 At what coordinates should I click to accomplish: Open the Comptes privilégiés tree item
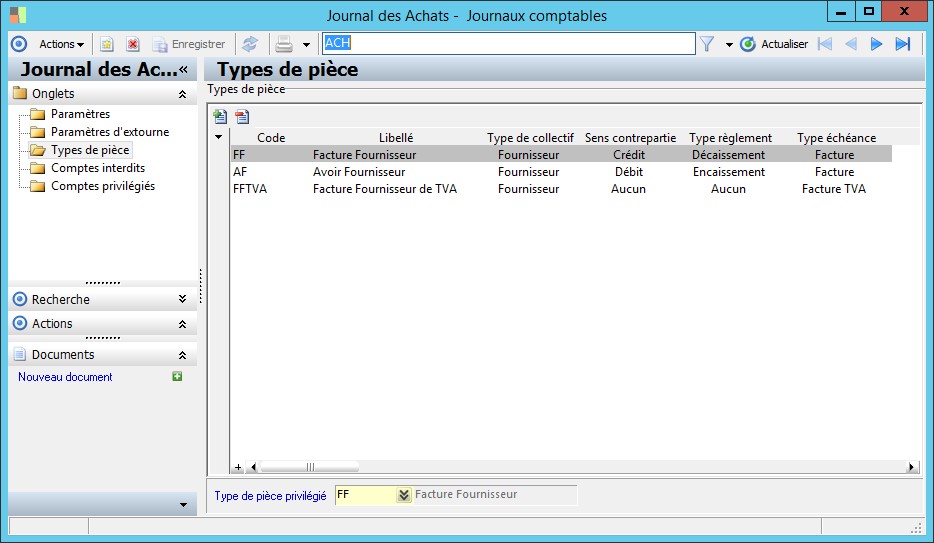pyautogui.click(x=102, y=186)
